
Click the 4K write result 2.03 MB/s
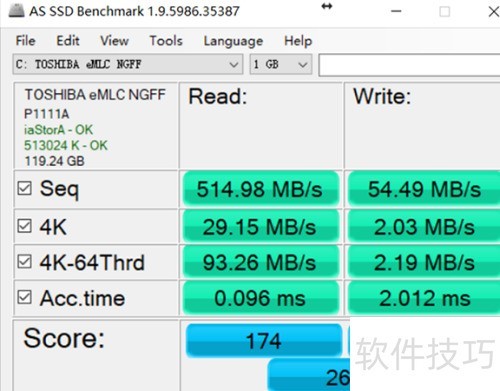424,227
